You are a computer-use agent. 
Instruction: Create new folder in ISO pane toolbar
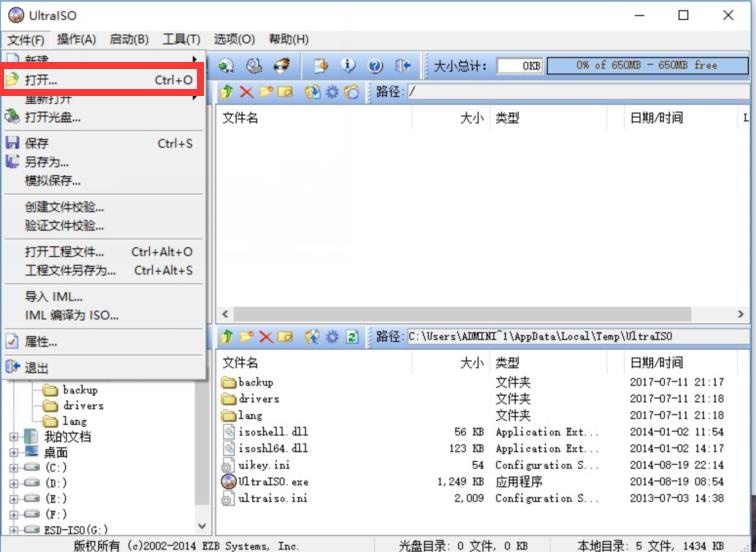pyautogui.click(x=266, y=91)
